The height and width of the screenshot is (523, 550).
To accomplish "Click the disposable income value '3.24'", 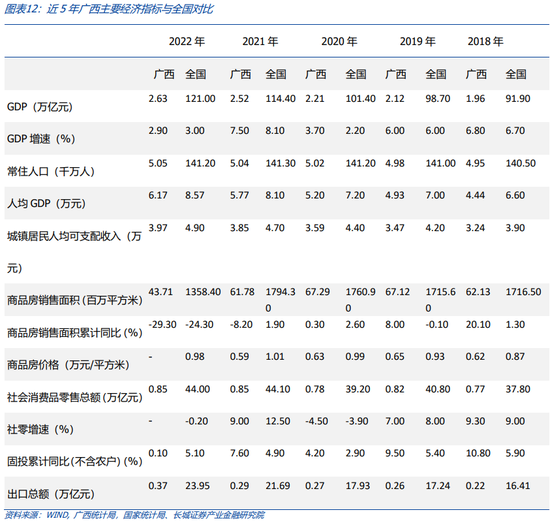I will [x=475, y=228].
